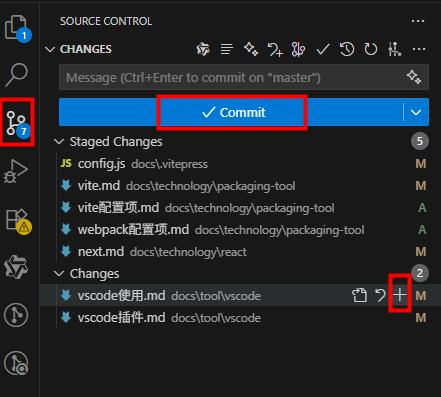
Task: Open the Explorer view in activity bar
Action: [17, 28]
